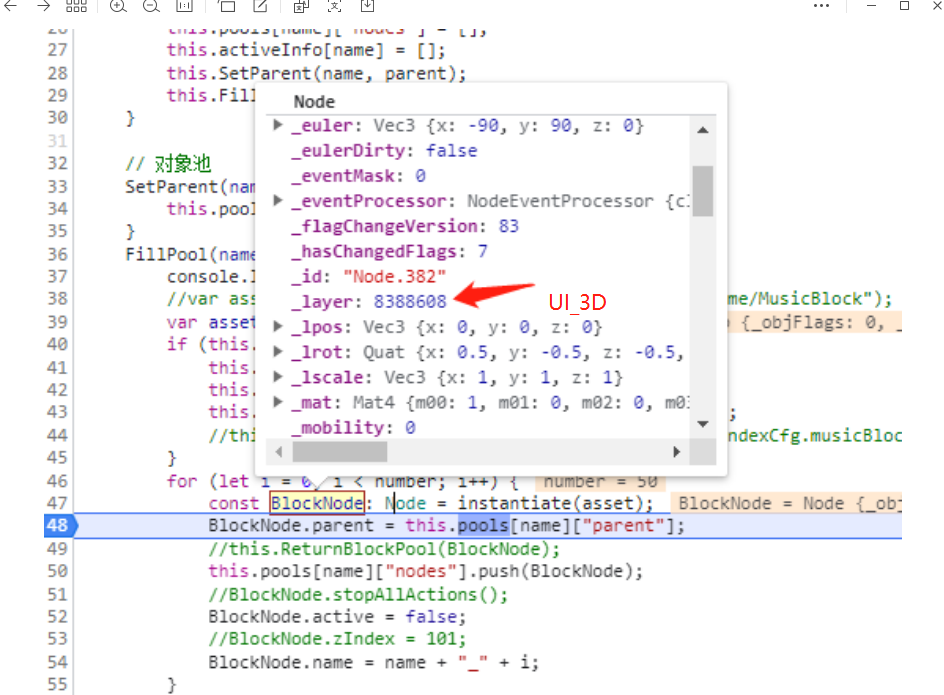Screen dimensions: 944x695
Task: Click the tooltip scroll-down arrow
Action: pyautogui.click(x=703, y=424)
